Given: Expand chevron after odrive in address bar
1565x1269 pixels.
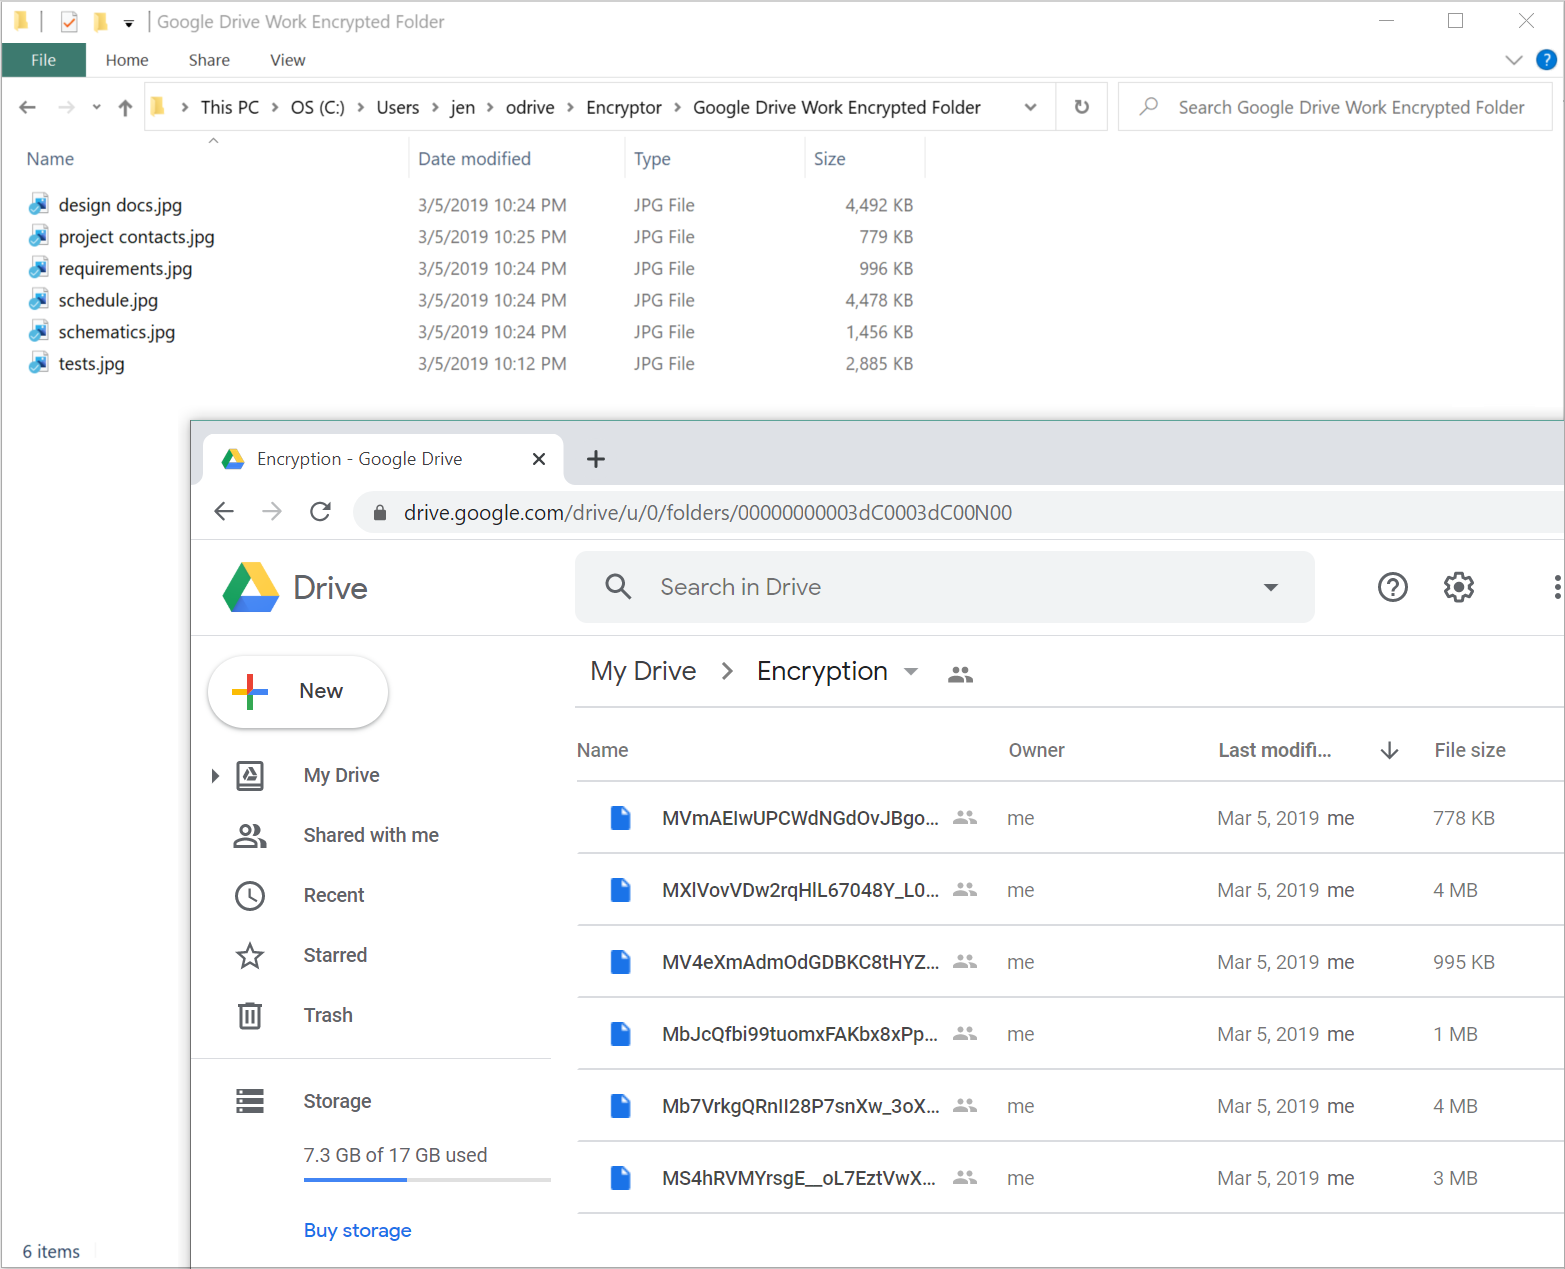Looking at the screenshot, I should 570,107.
